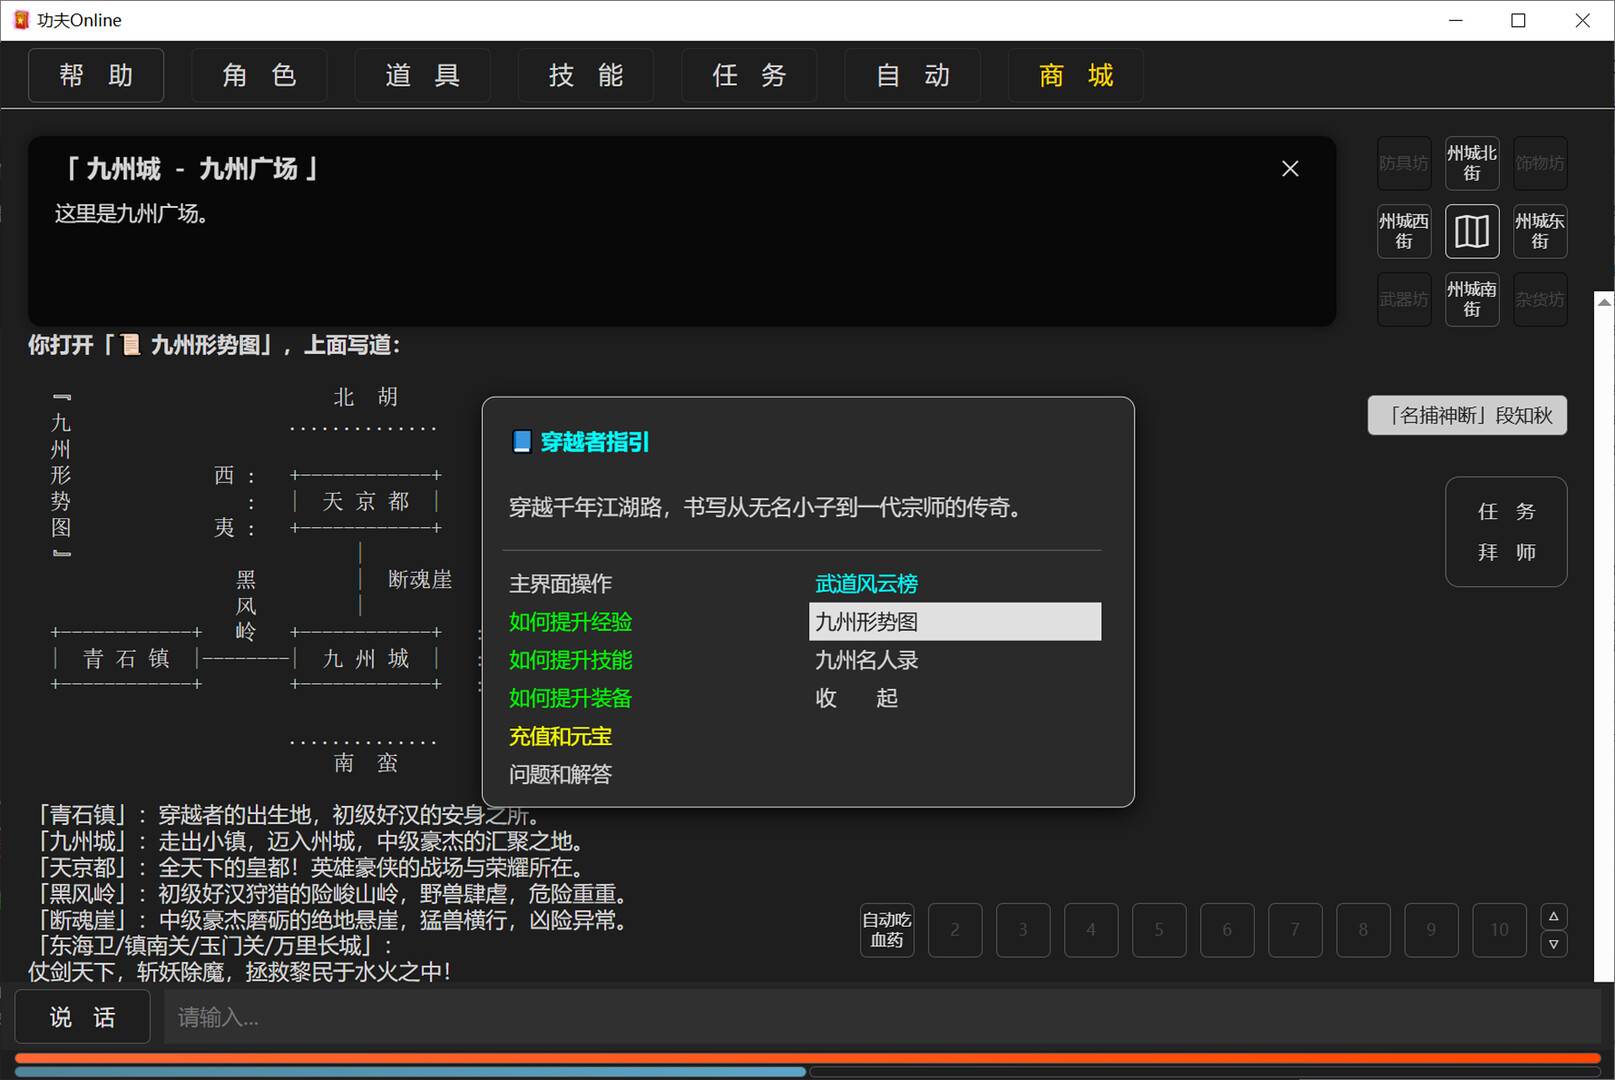Collapse the guide panel using 收起
Viewport: 1615px width, 1080px height.
coord(856,698)
